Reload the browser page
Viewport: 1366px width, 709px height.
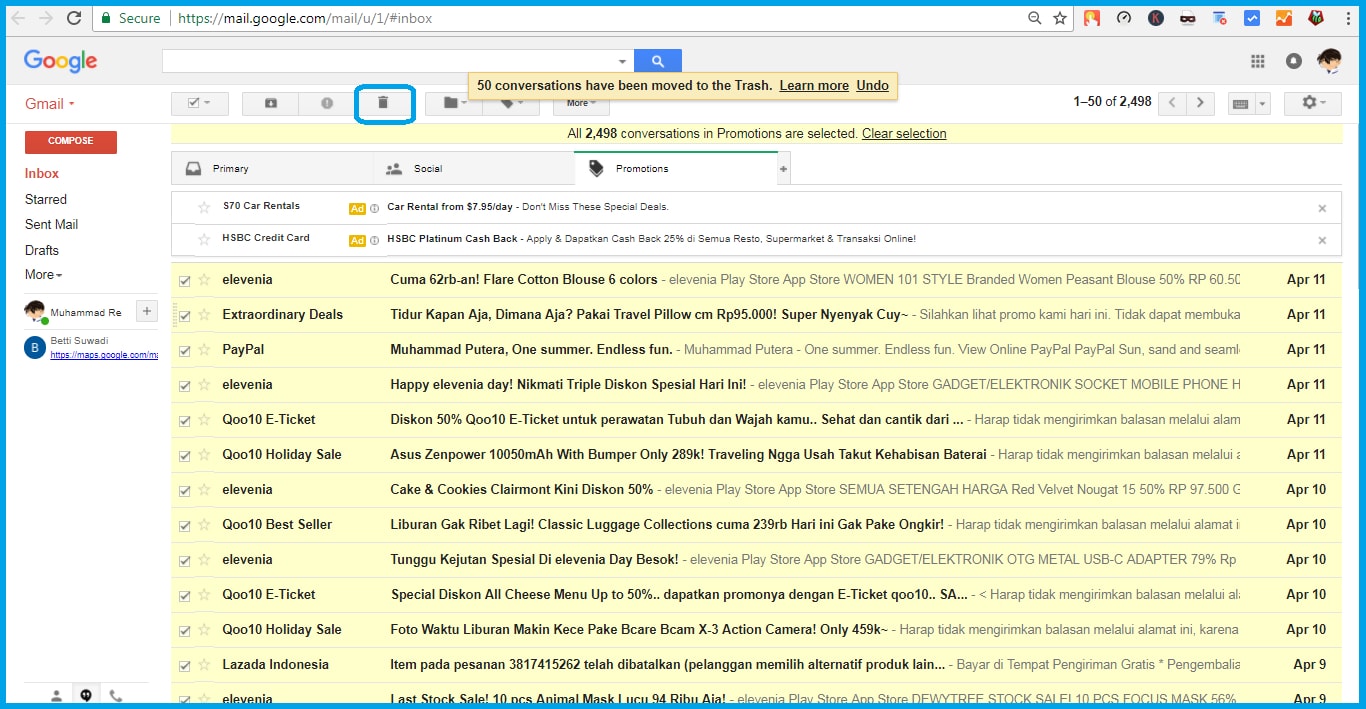[74, 18]
